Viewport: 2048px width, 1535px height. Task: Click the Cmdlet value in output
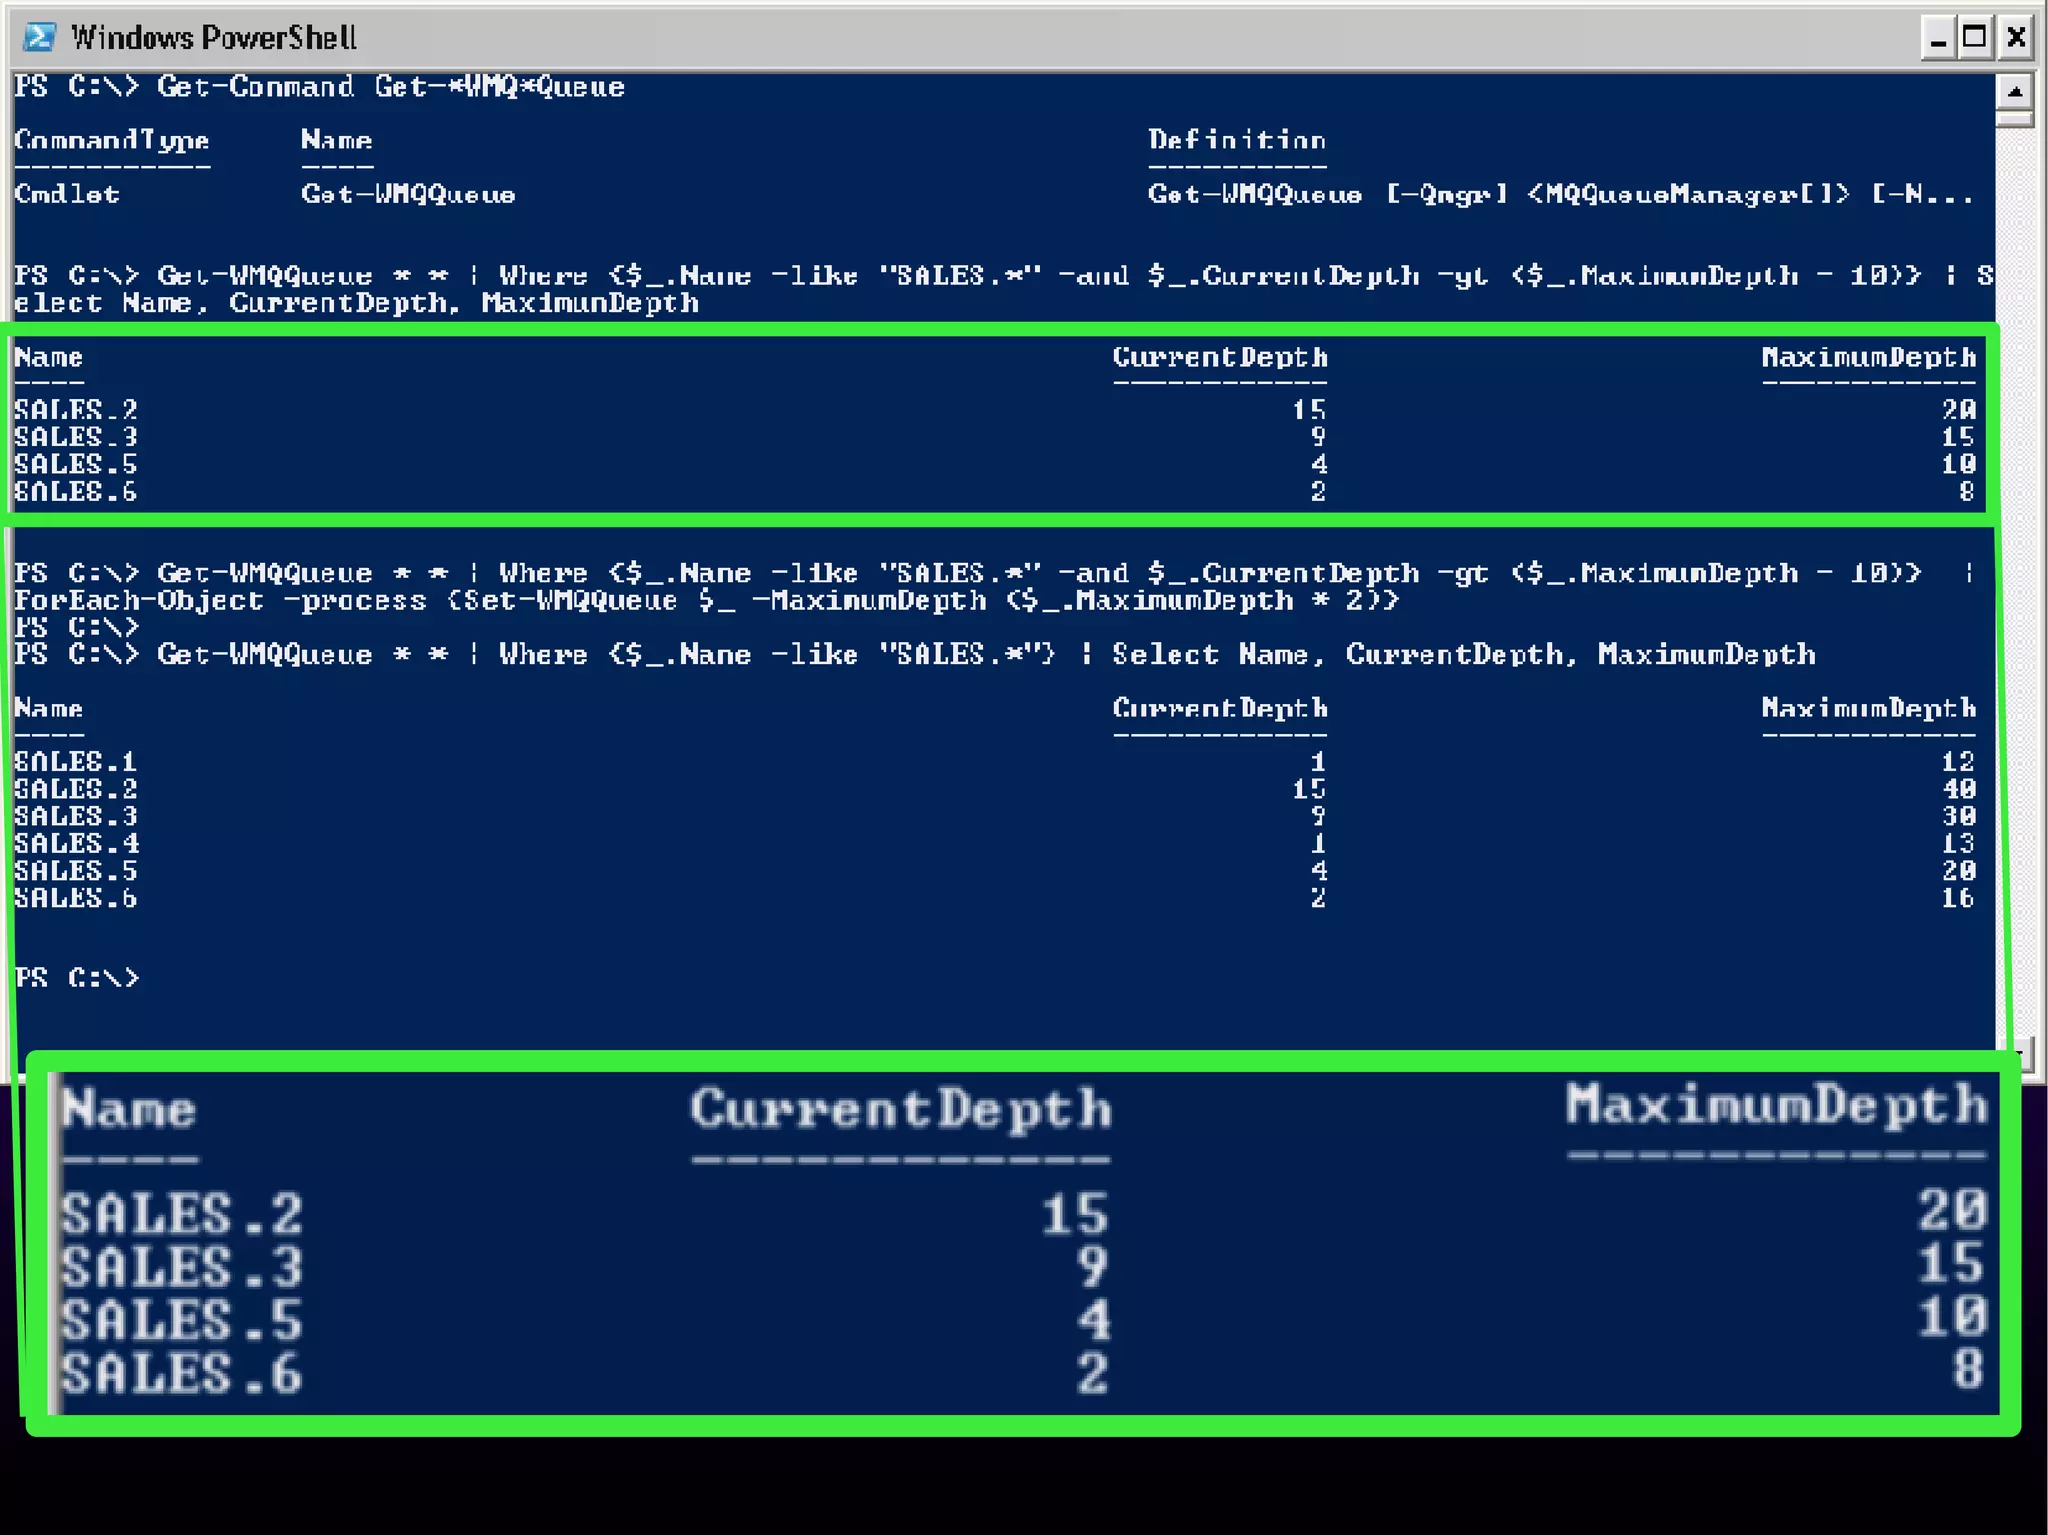[x=66, y=194]
